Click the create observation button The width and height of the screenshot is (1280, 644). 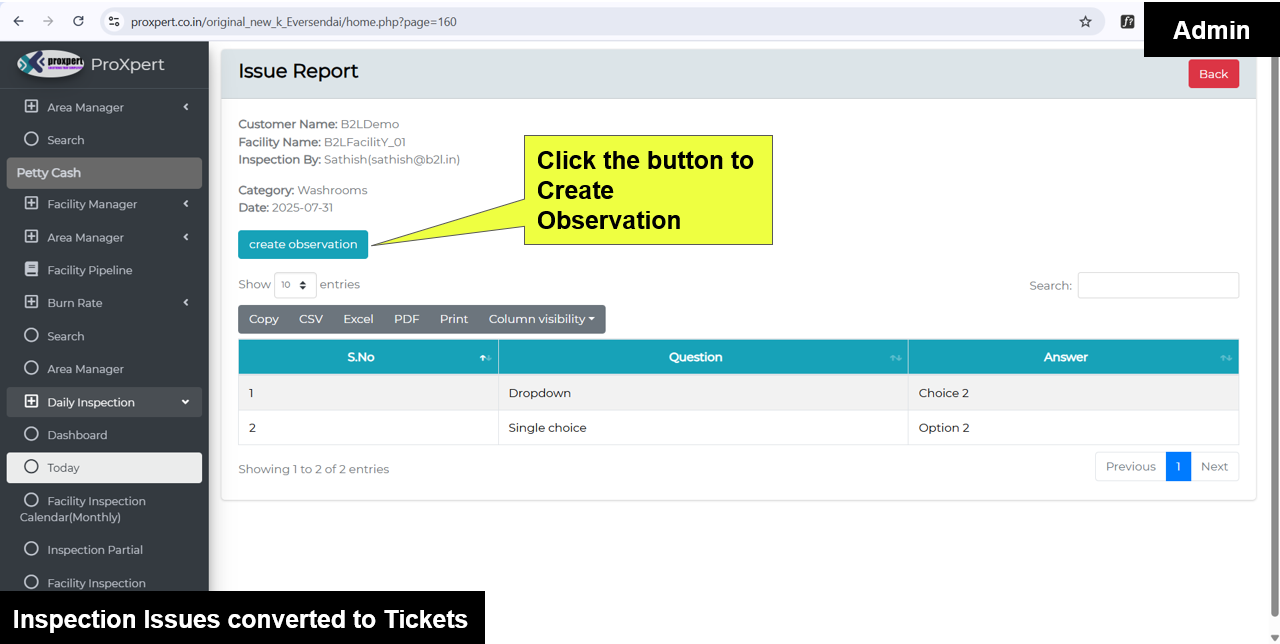(x=303, y=244)
